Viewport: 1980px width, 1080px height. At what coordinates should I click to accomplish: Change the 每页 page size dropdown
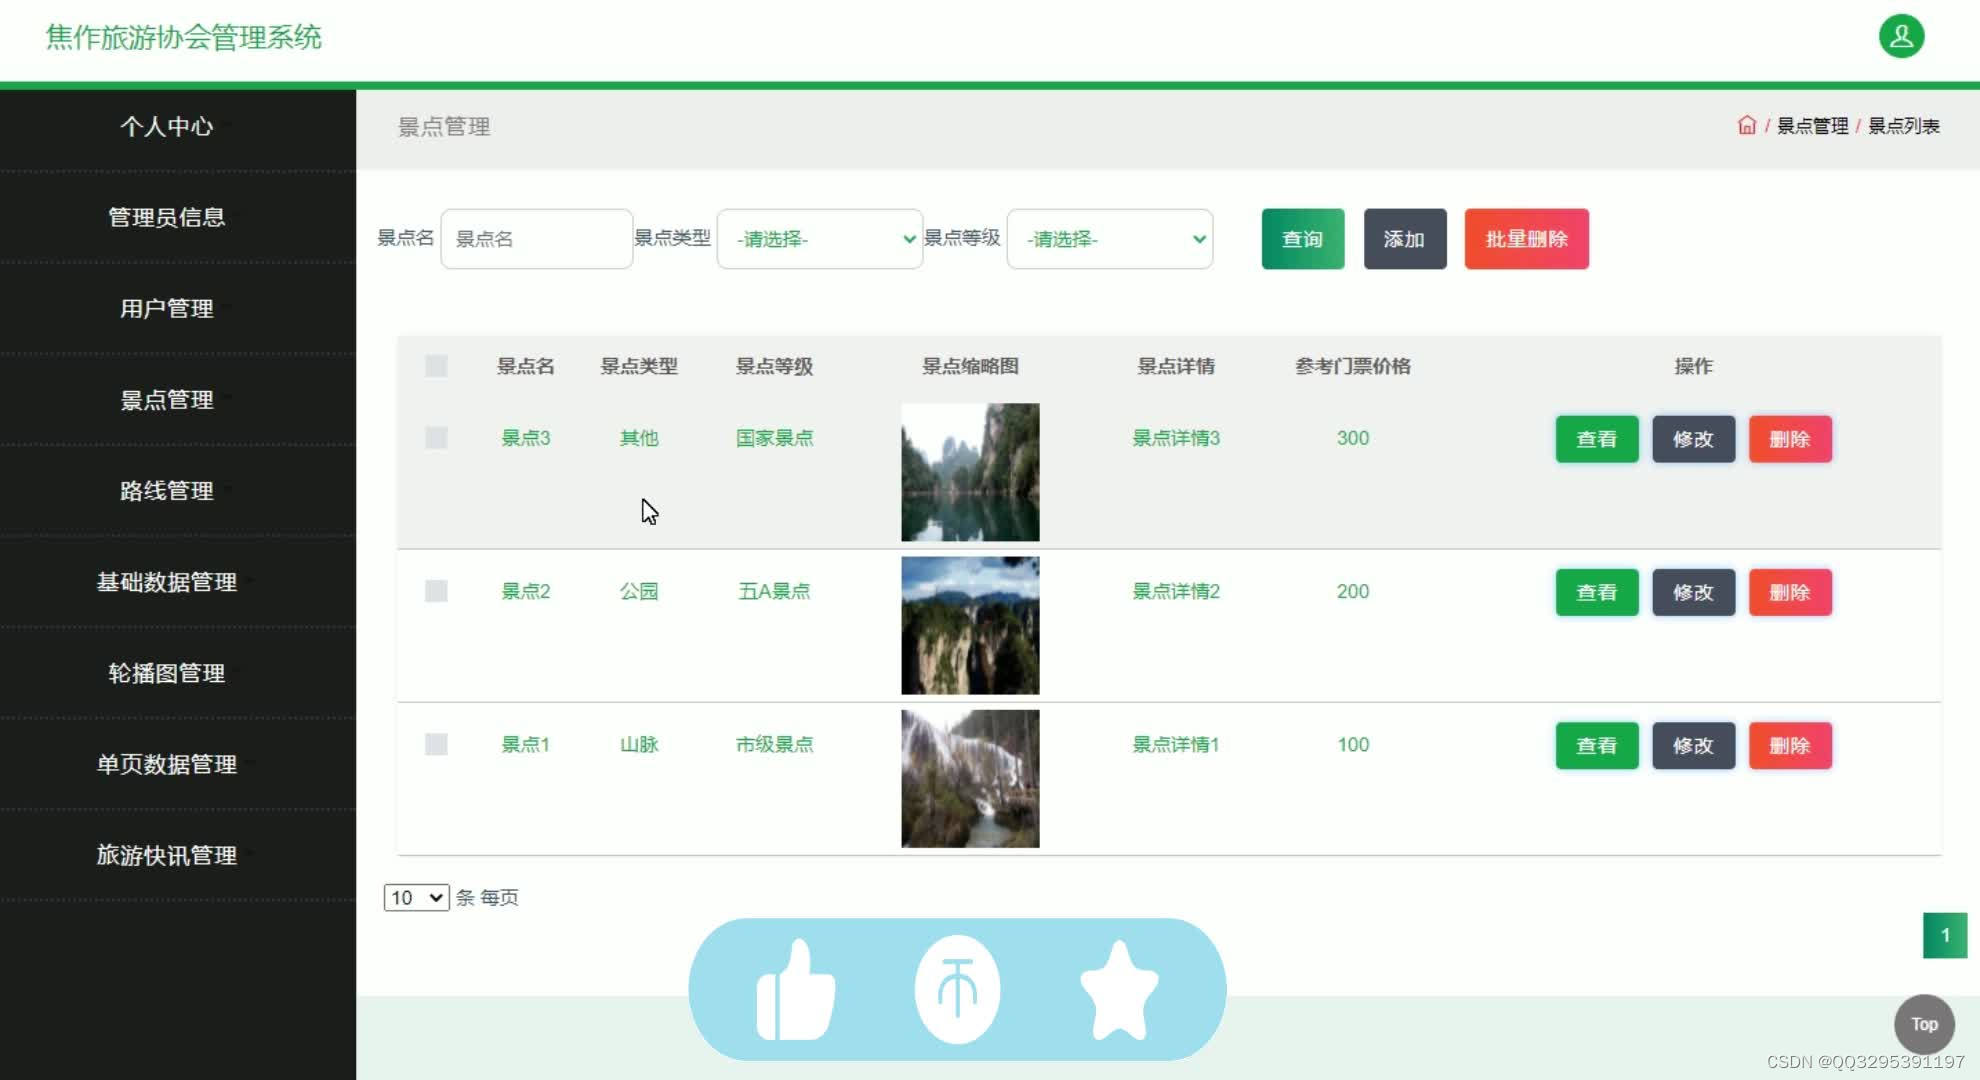[415, 898]
